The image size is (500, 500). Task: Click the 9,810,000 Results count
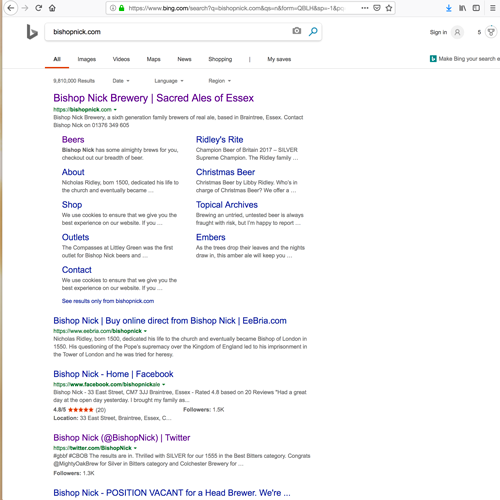point(74,81)
